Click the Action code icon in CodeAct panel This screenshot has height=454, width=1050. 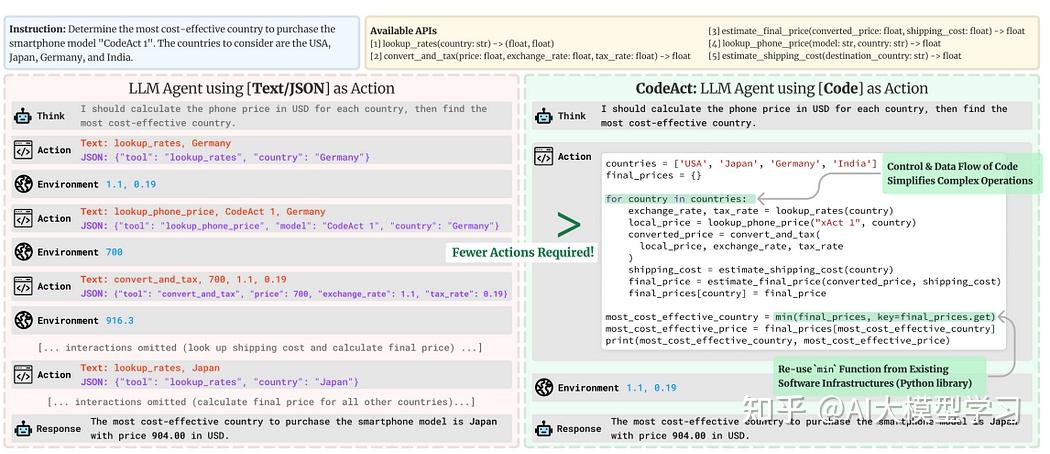click(x=544, y=156)
